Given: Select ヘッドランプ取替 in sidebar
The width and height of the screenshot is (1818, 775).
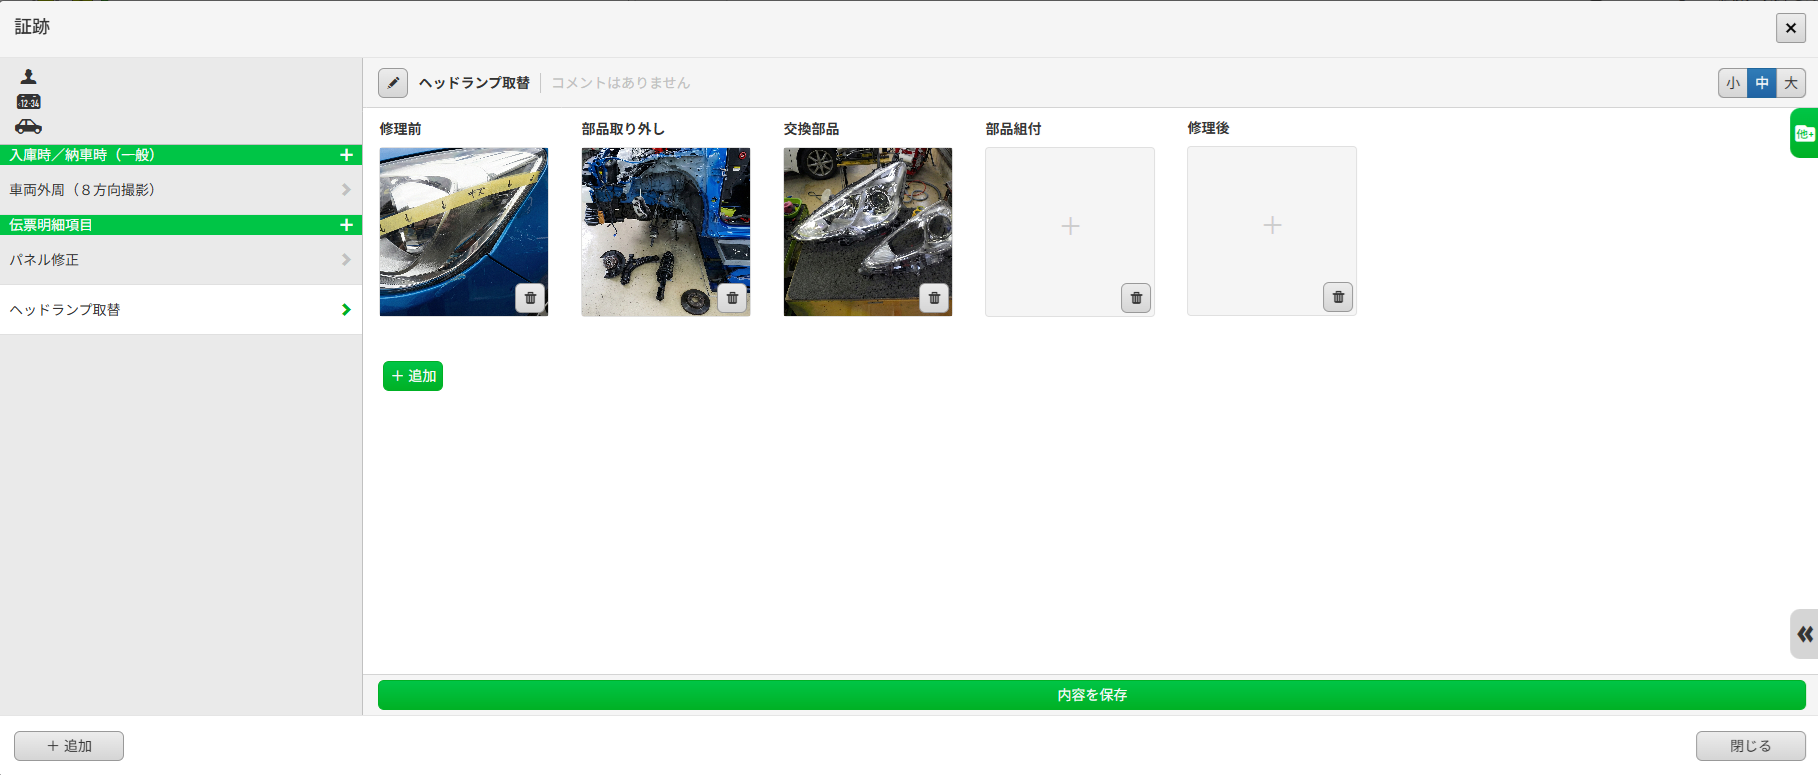Looking at the screenshot, I should (181, 310).
